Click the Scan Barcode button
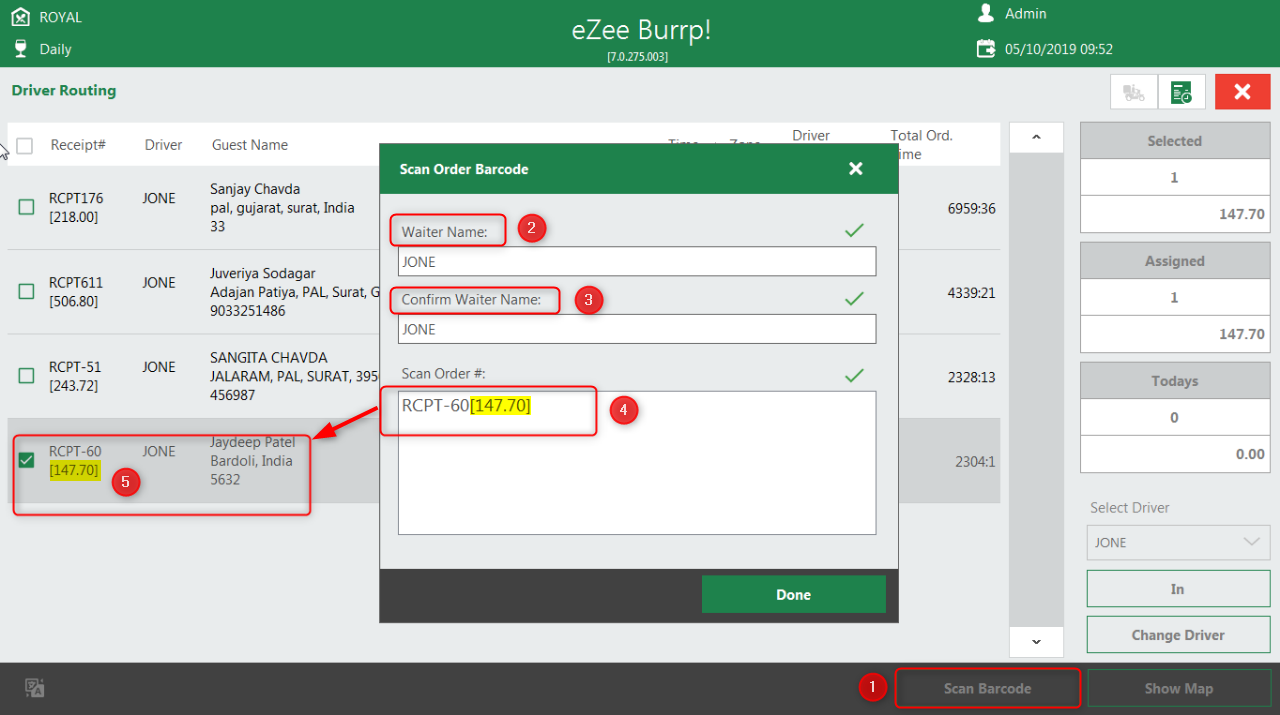The image size is (1280, 715). click(987, 688)
